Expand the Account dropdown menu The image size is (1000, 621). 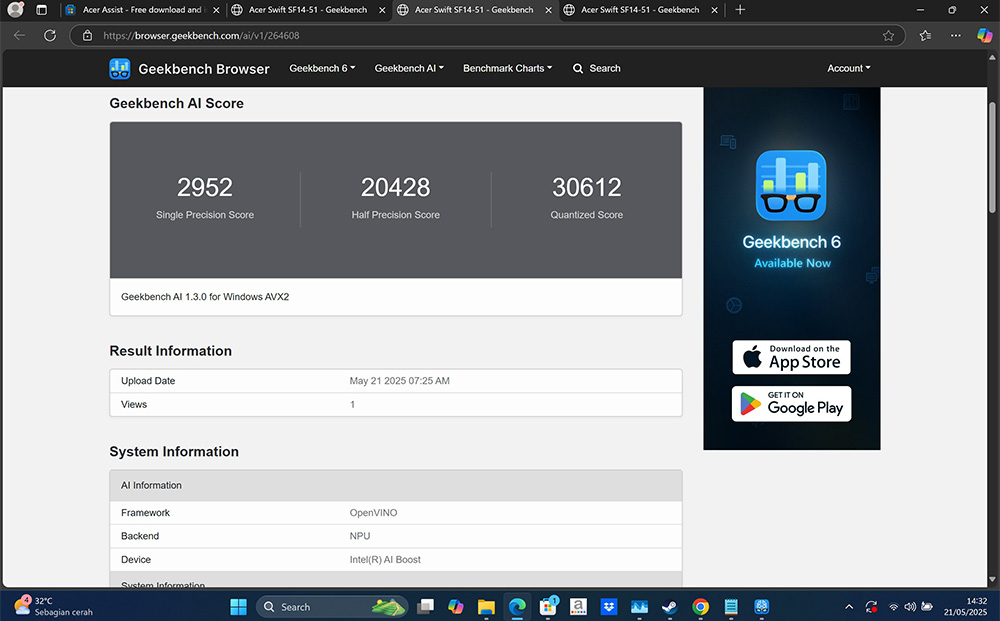tap(848, 68)
